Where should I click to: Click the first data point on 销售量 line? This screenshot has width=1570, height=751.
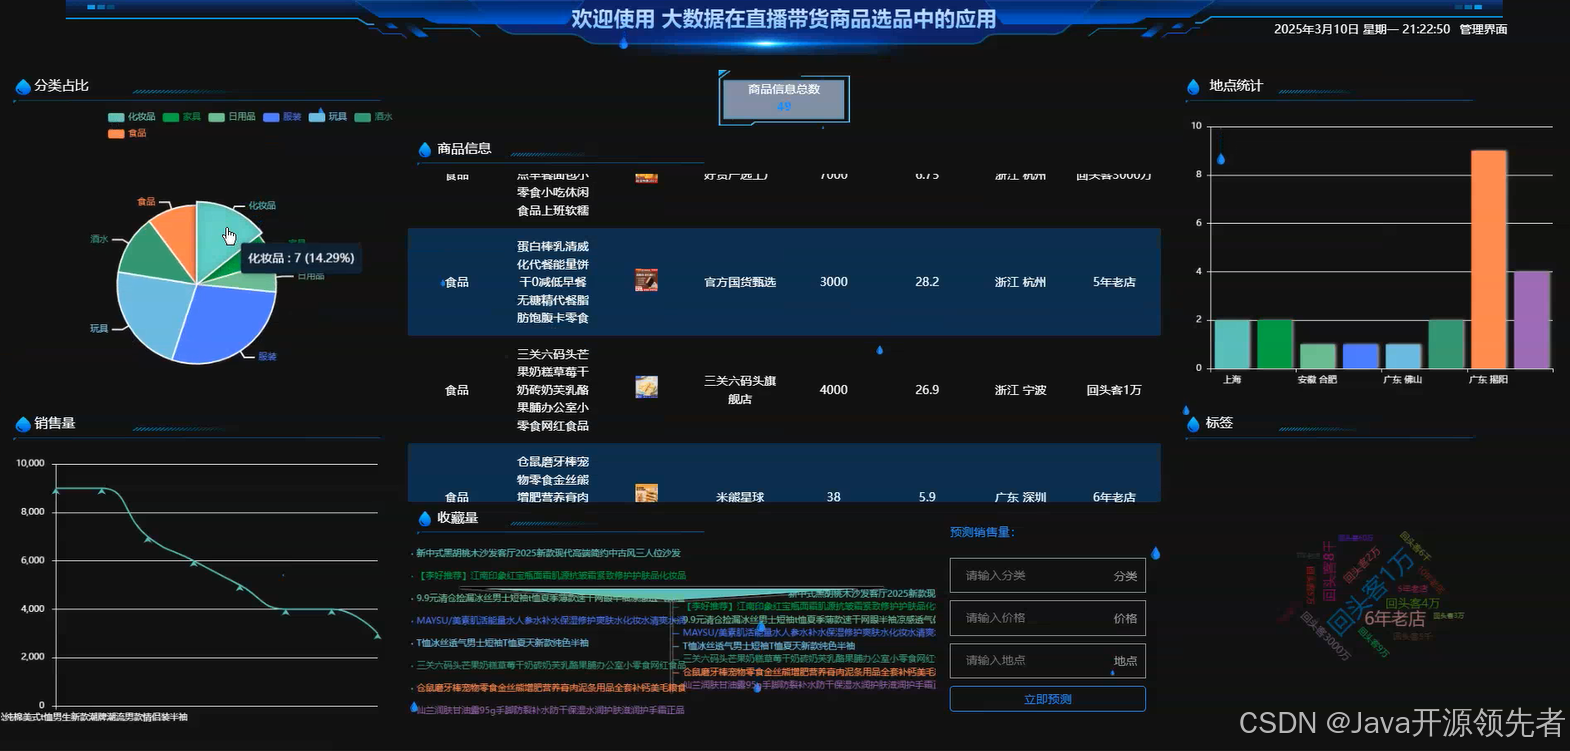tap(56, 490)
